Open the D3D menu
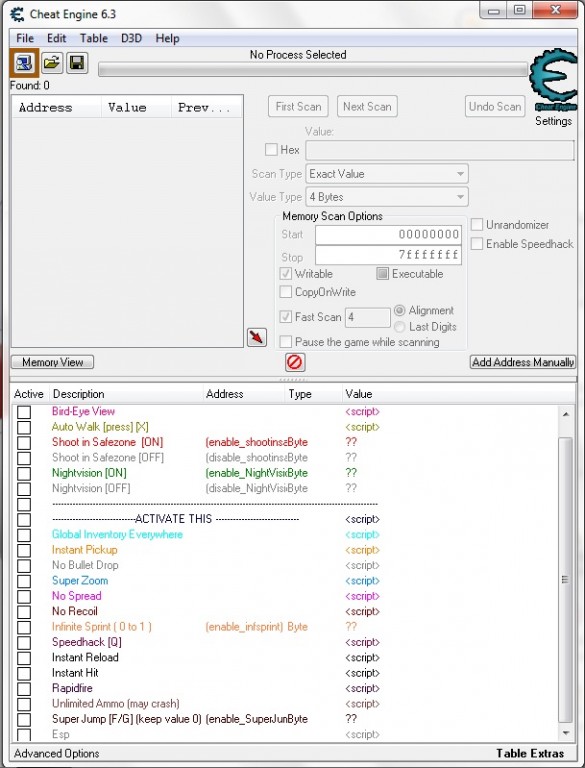This screenshot has height=768, width=585. click(131, 38)
